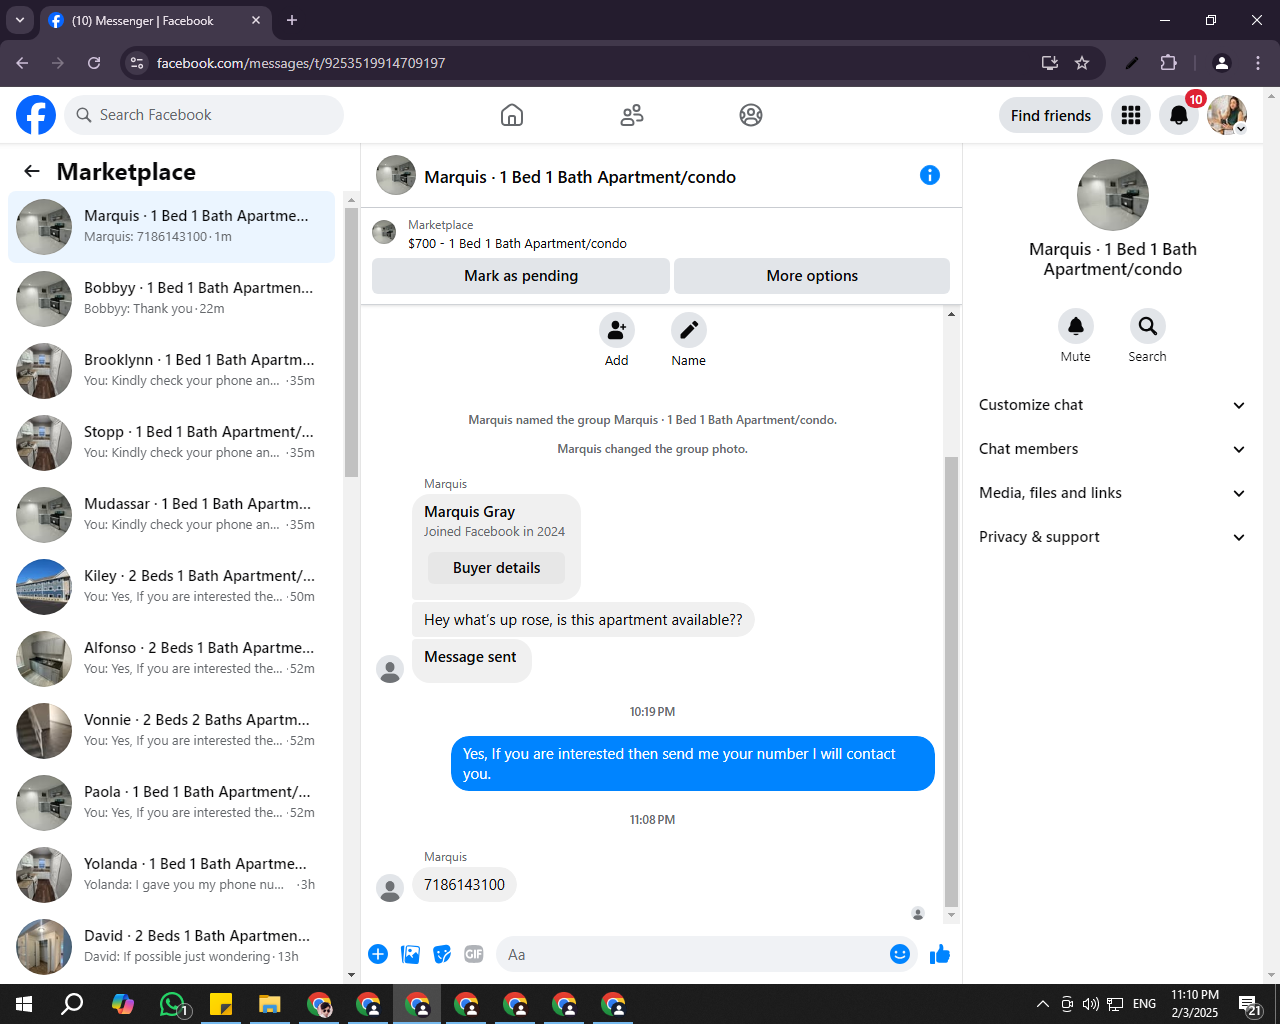Open conversation information icon
Image resolution: width=1280 pixels, height=1024 pixels.
coord(930,175)
